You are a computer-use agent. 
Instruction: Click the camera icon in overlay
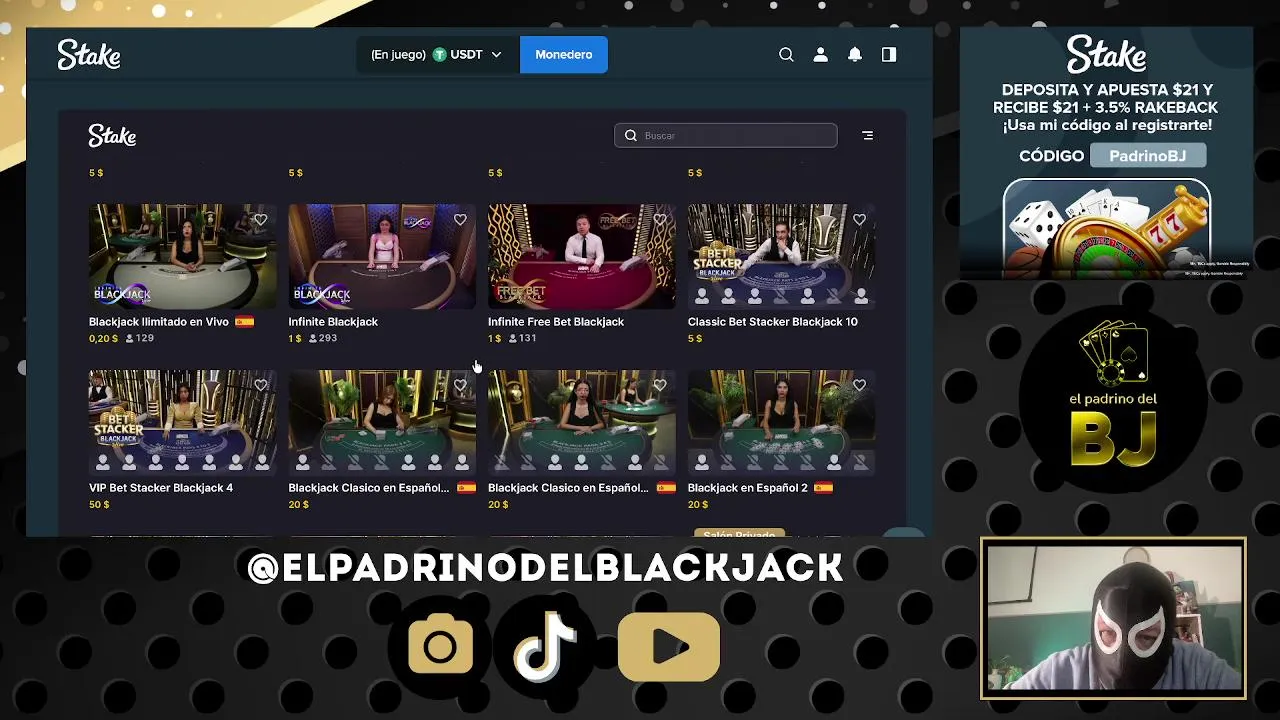pyautogui.click(x=440, y=647)
